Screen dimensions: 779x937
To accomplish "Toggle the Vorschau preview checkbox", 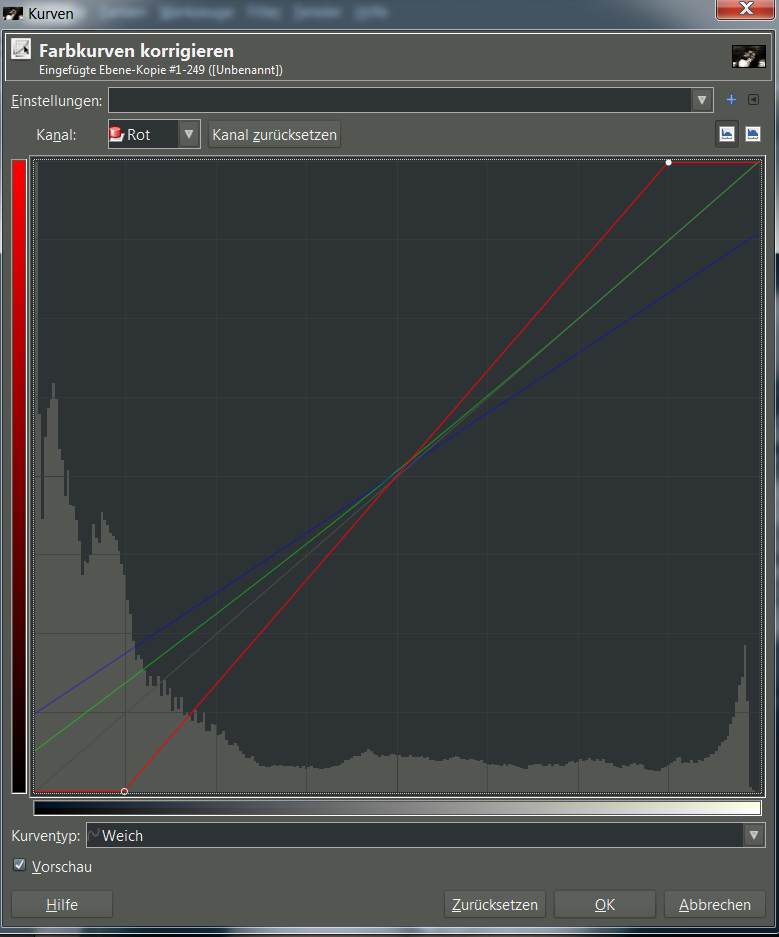I will tap(20, 865).
